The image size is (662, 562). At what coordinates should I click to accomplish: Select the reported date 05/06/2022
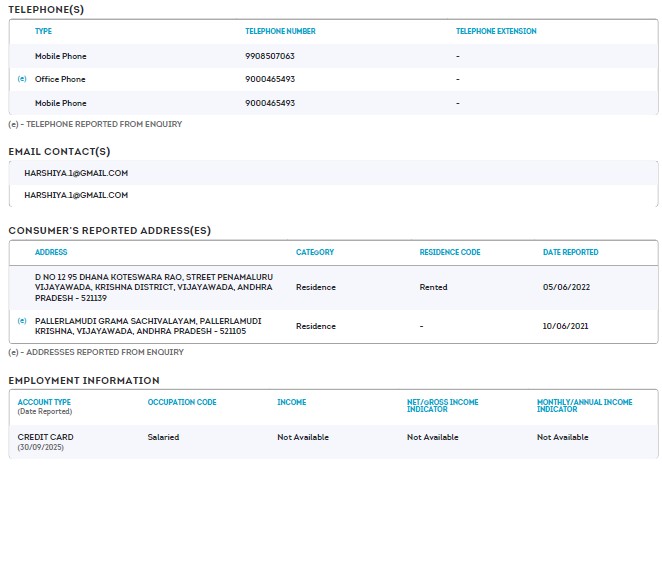566,287
